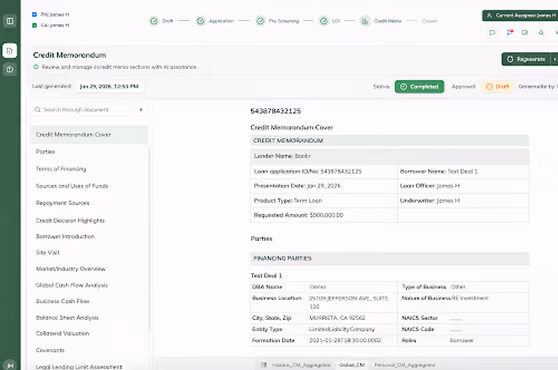Click in Search through document field
Viewport: 558px width, 370px height.
coord(81,110)
